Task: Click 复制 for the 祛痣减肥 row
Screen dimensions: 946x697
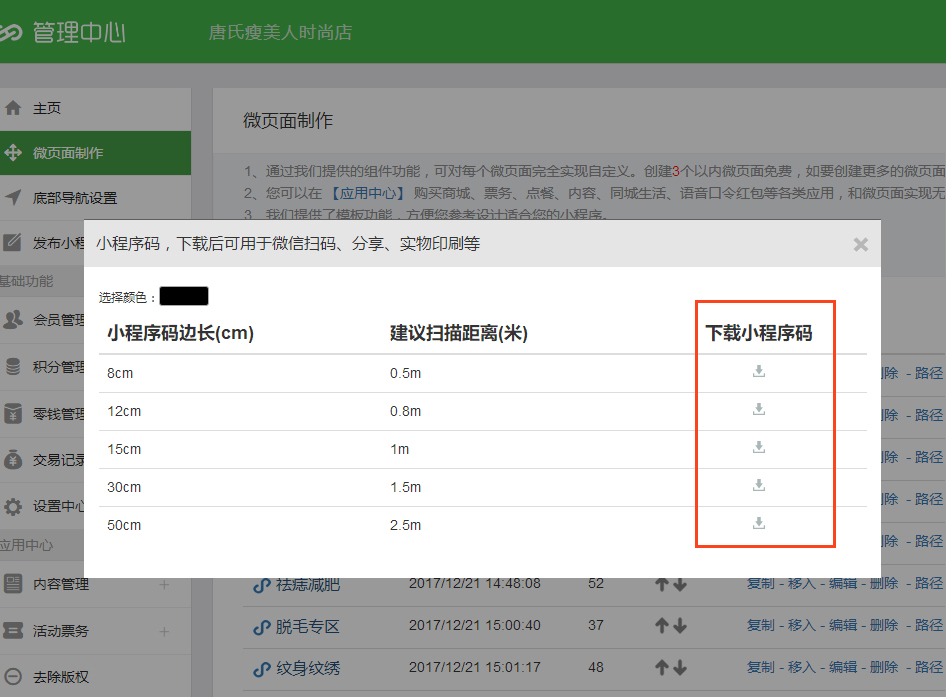Action: tap(760, 583)
